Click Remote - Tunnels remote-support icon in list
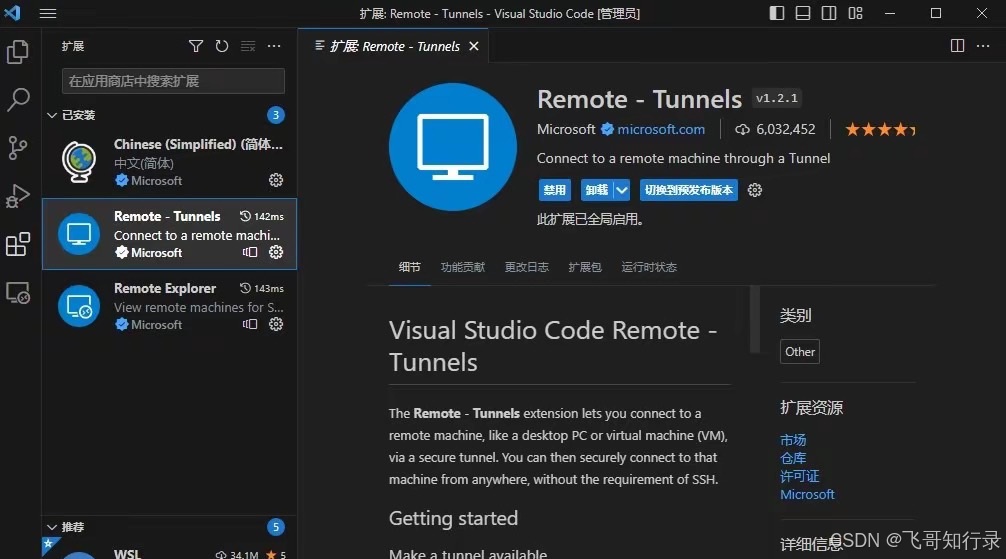 point(250,252)
